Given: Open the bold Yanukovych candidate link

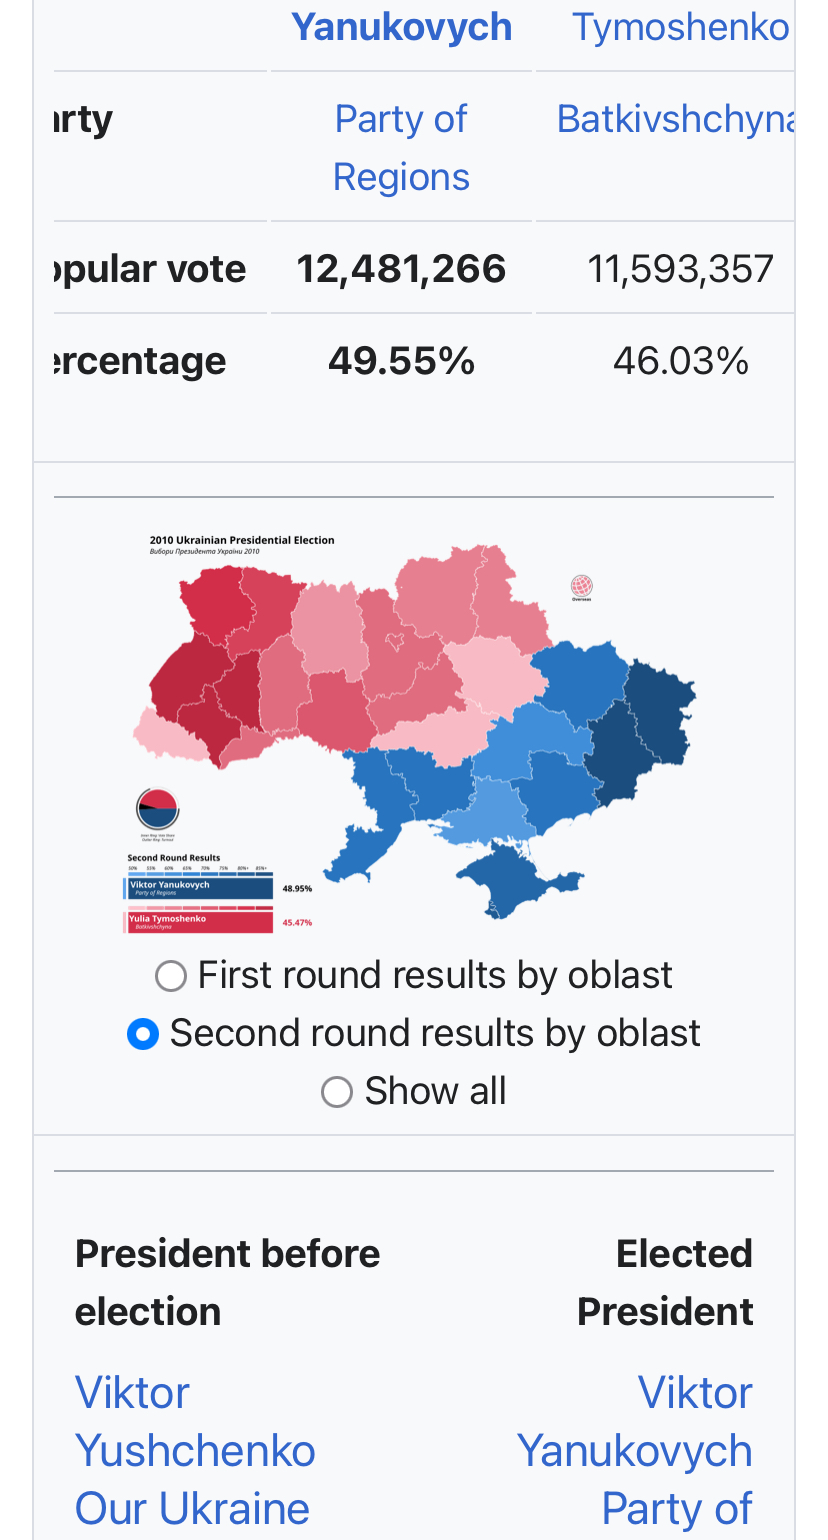Looking at the screenshot, I should [401, 27].
